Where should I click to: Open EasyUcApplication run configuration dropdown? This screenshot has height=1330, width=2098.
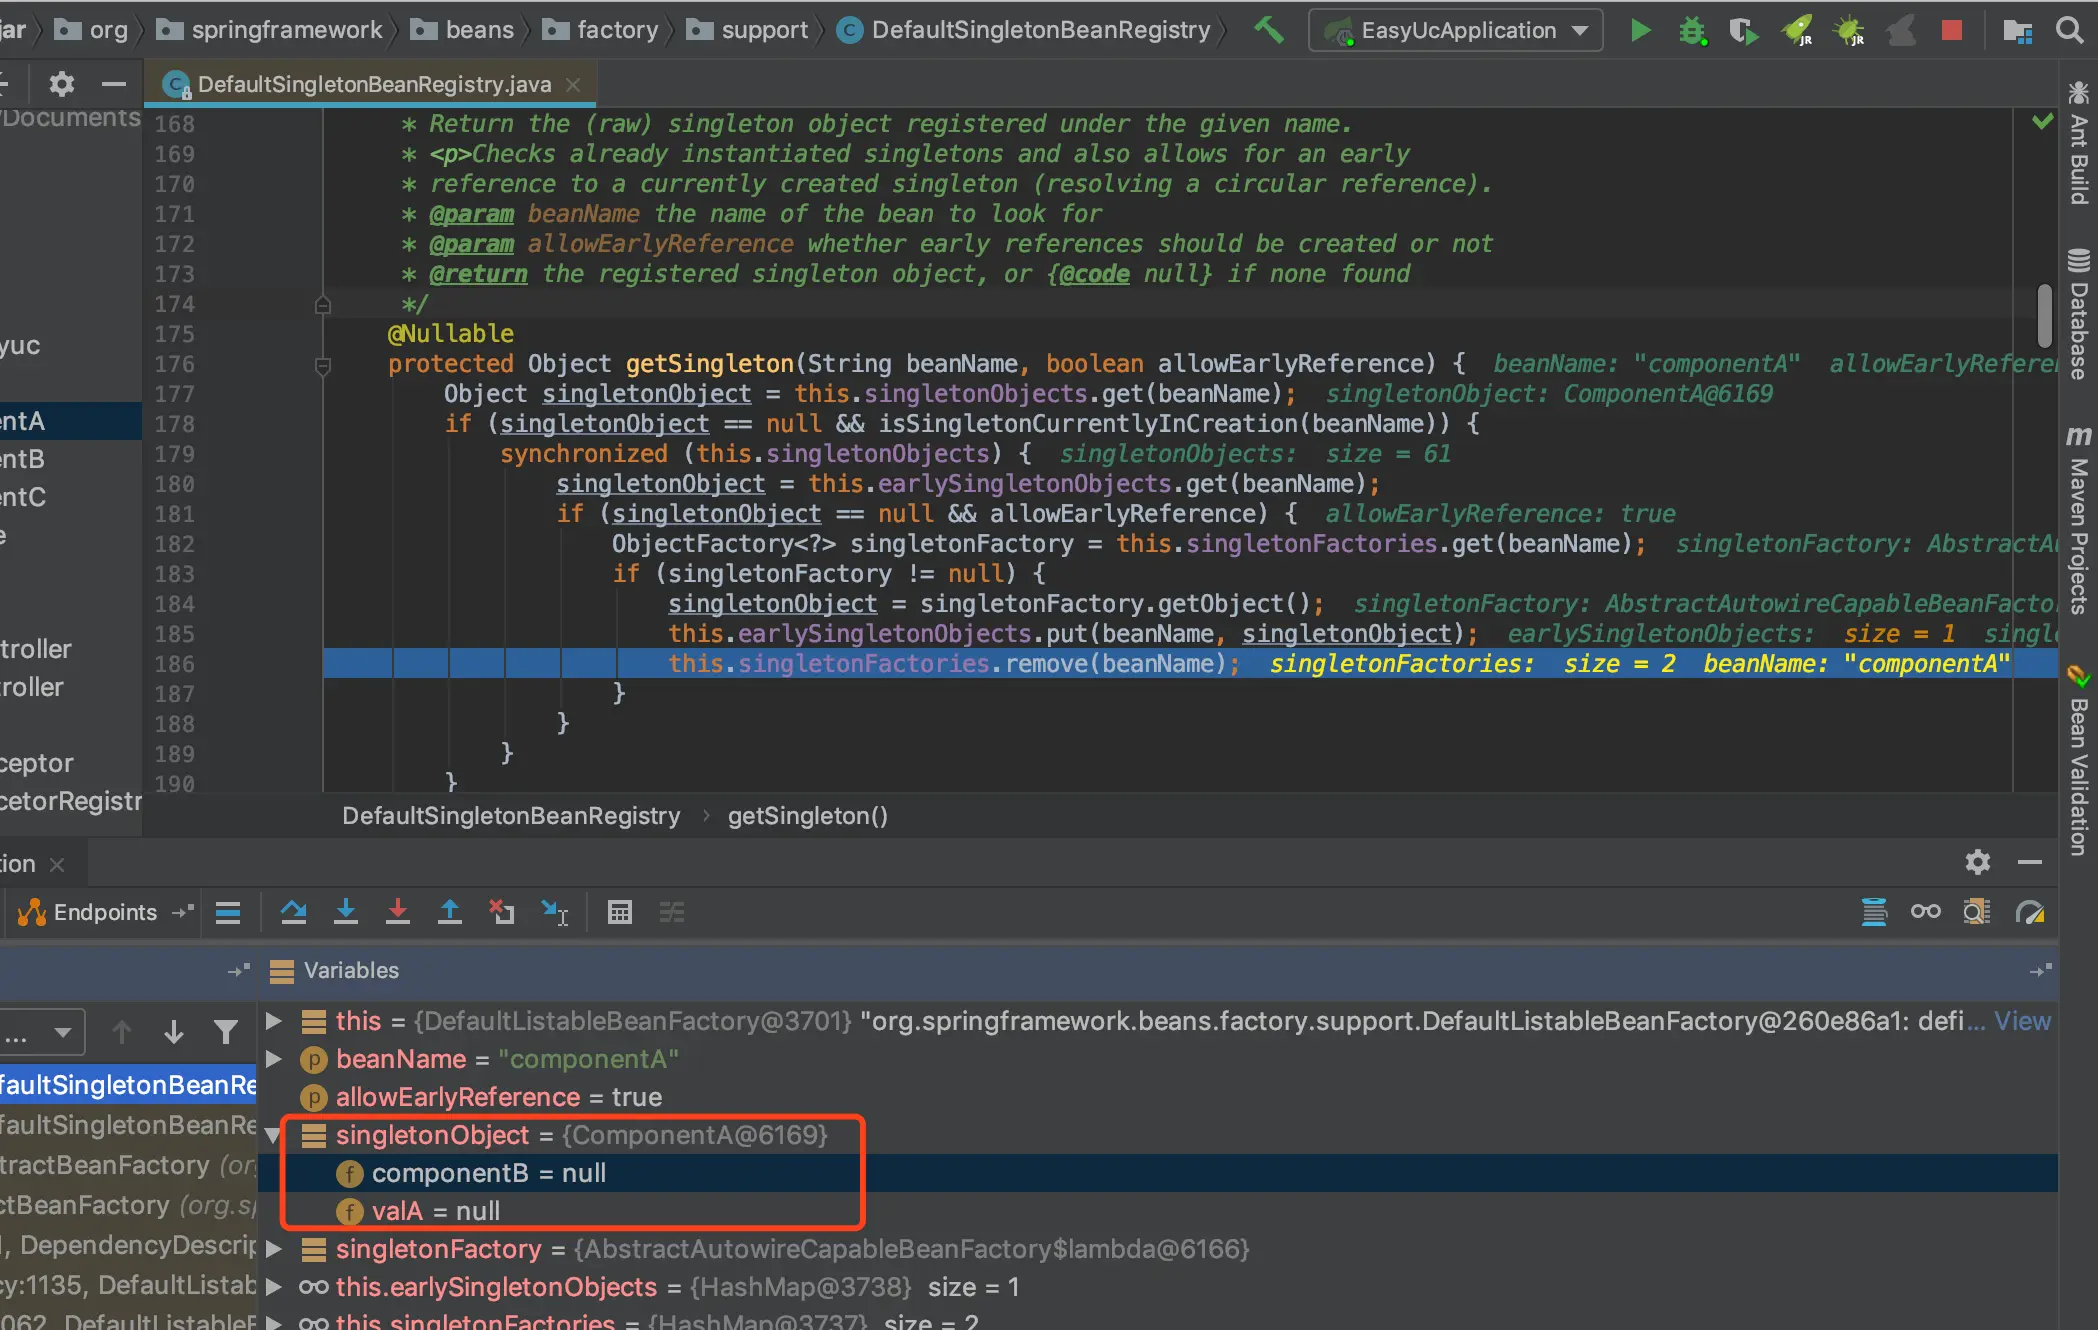pyautogui.click(x=1456, y=31)
